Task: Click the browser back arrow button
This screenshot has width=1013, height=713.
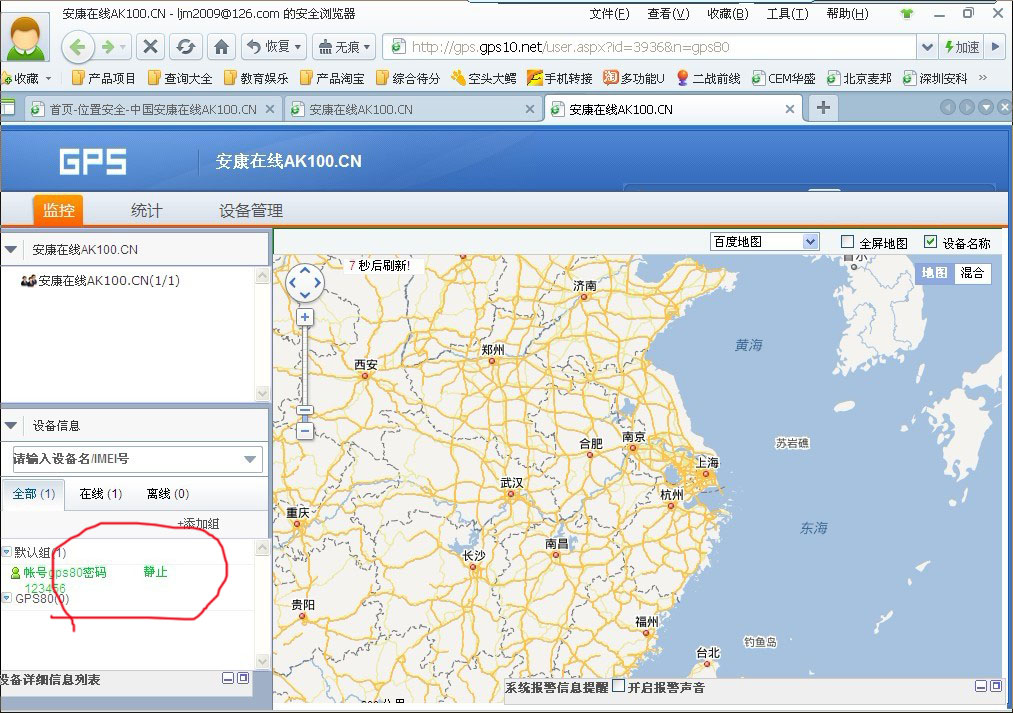Action: tap(78, 46)
